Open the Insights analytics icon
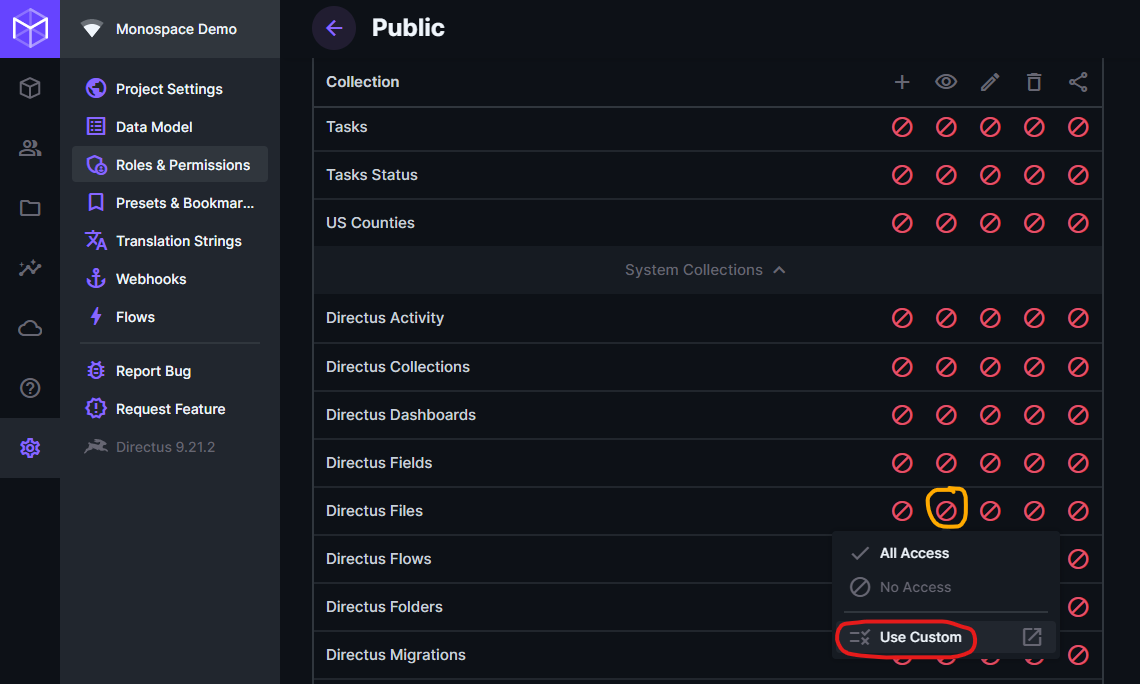Screen dimensions: 1140x684 tap(30, 268)
